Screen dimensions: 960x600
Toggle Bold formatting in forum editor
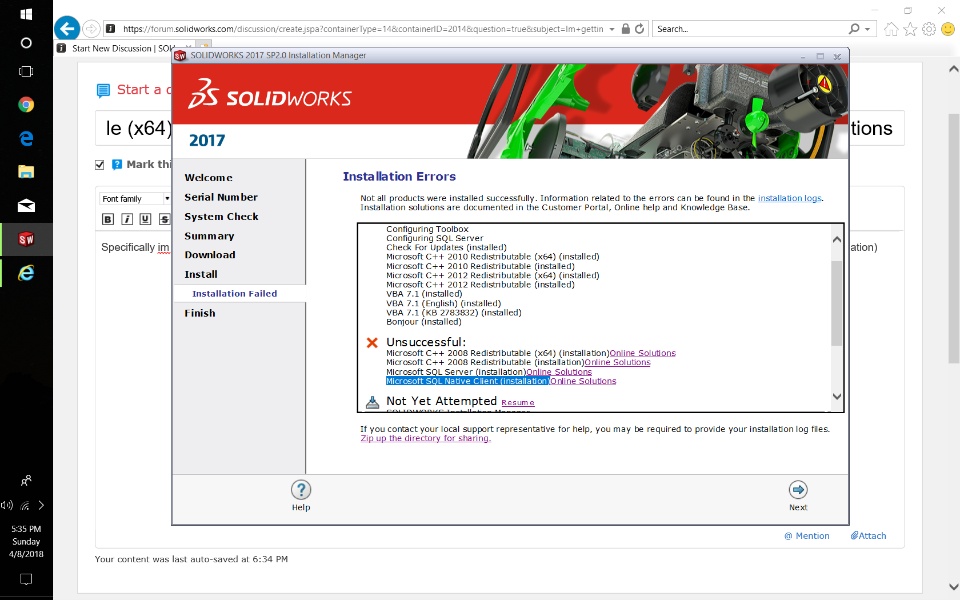(108, 219)
